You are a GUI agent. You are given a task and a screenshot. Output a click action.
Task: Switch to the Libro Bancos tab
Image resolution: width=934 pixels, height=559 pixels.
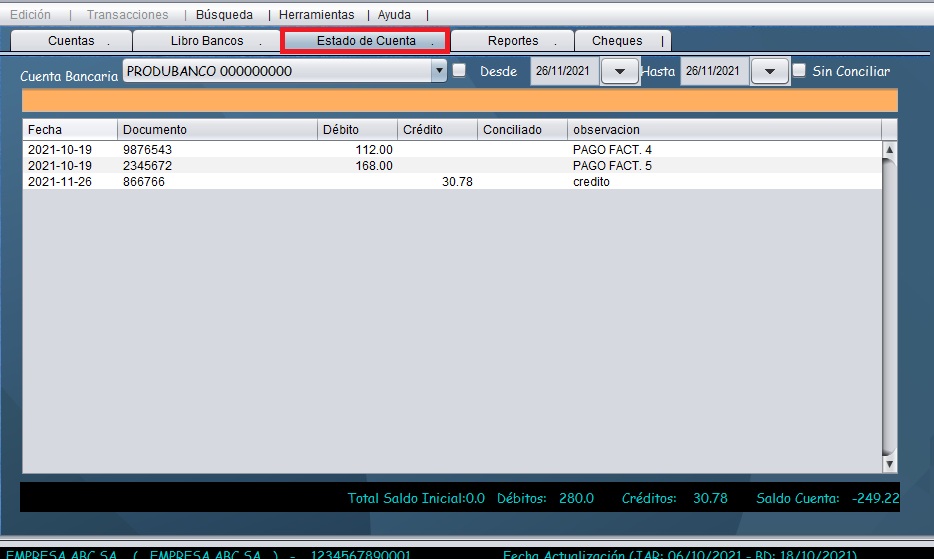pyautogui.click(x=207, y=41)
